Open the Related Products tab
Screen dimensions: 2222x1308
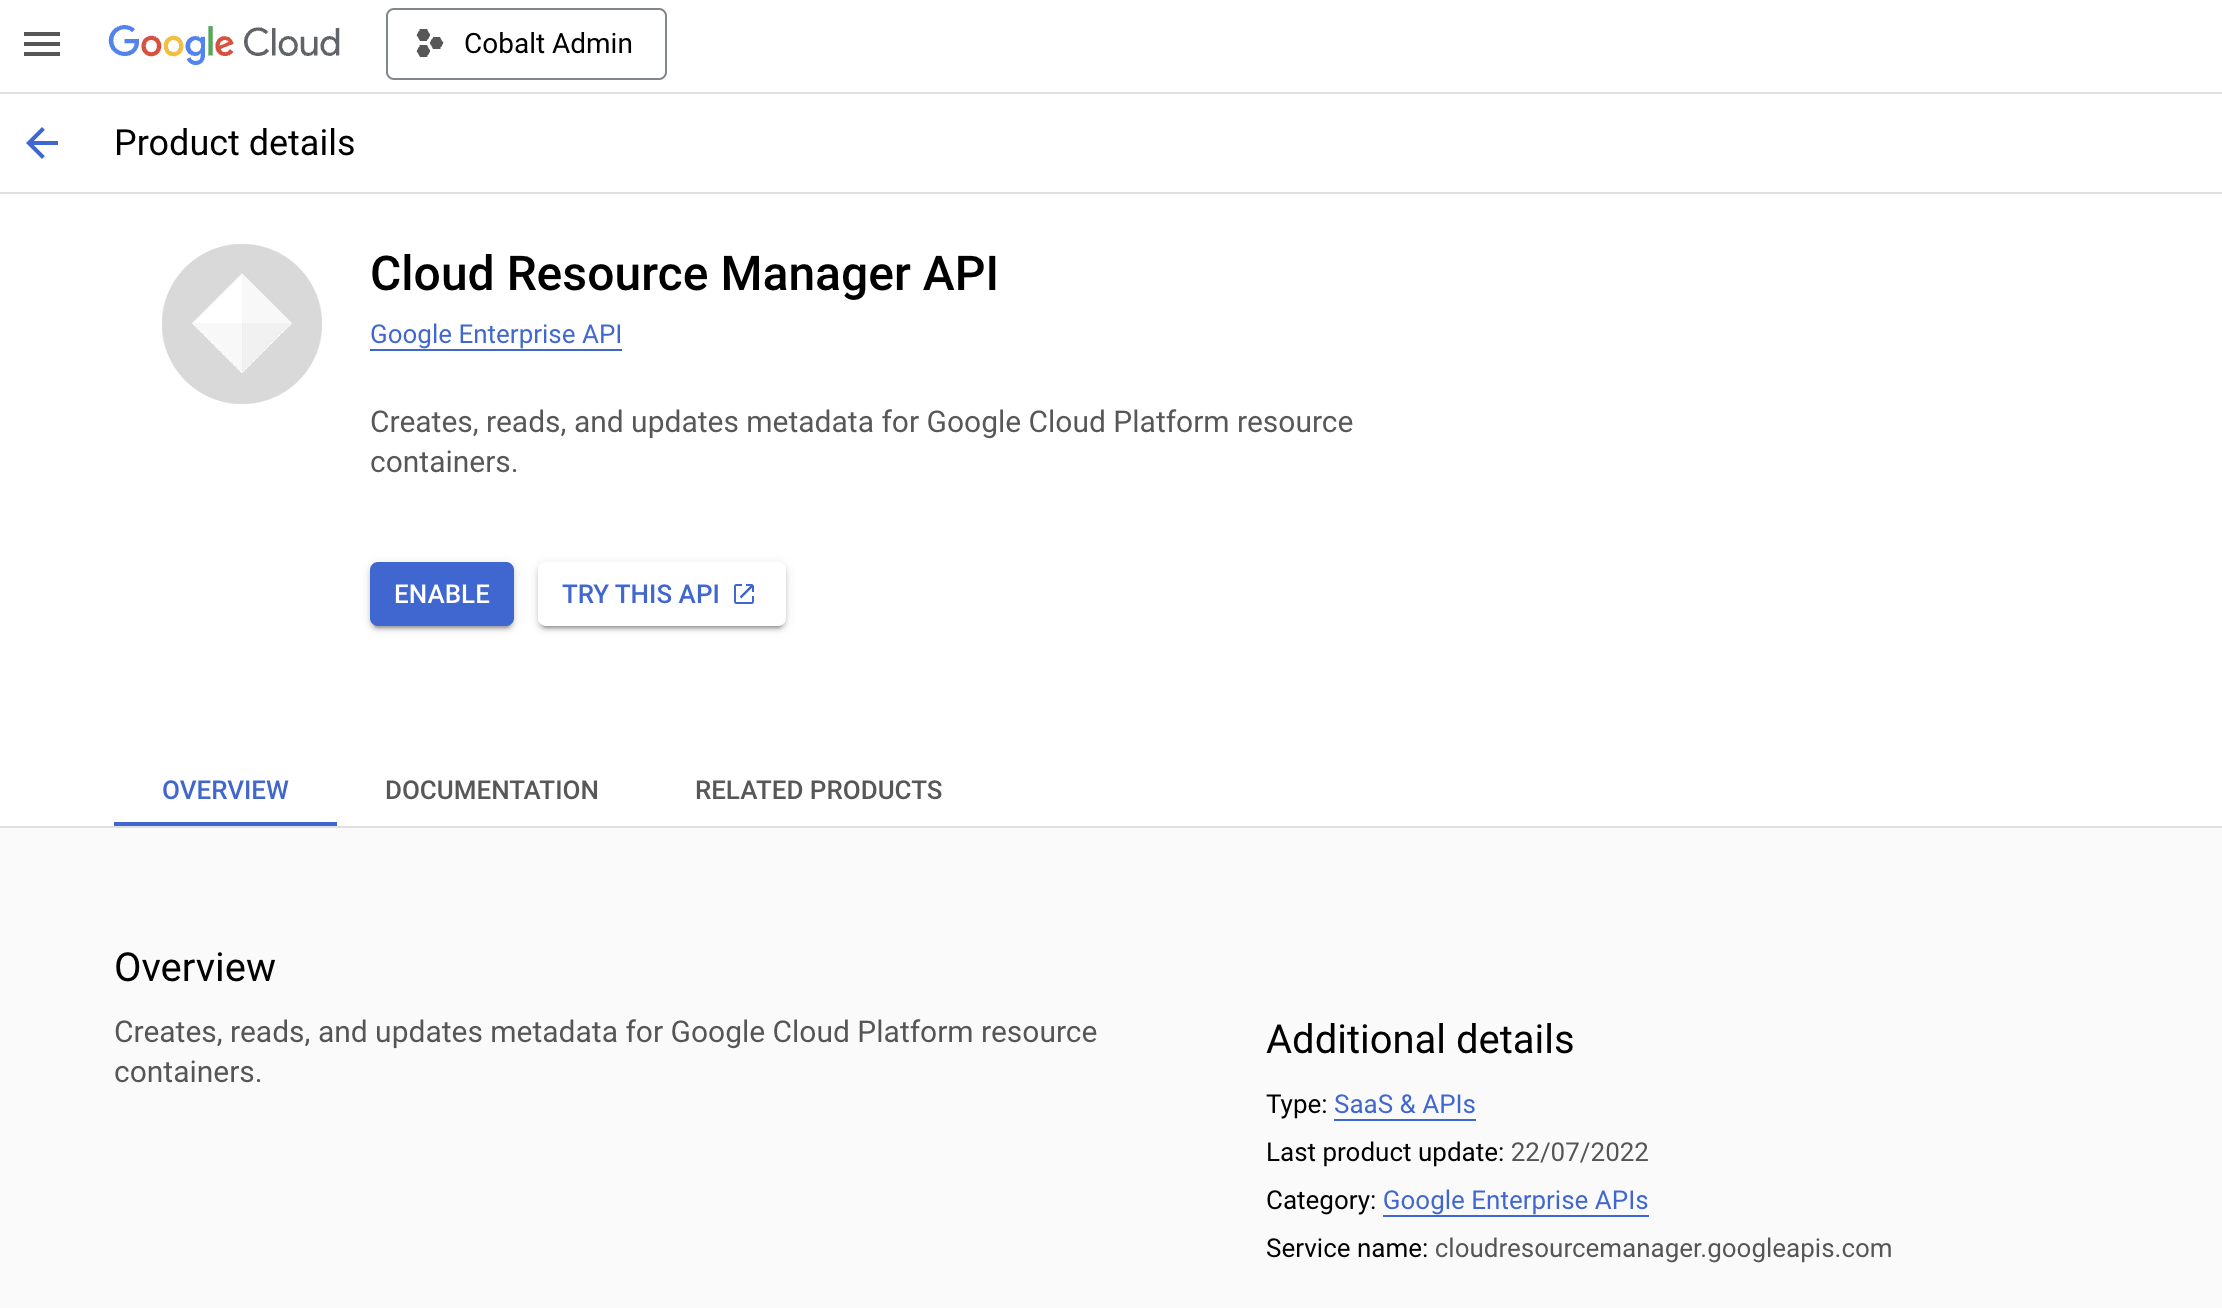817,790
